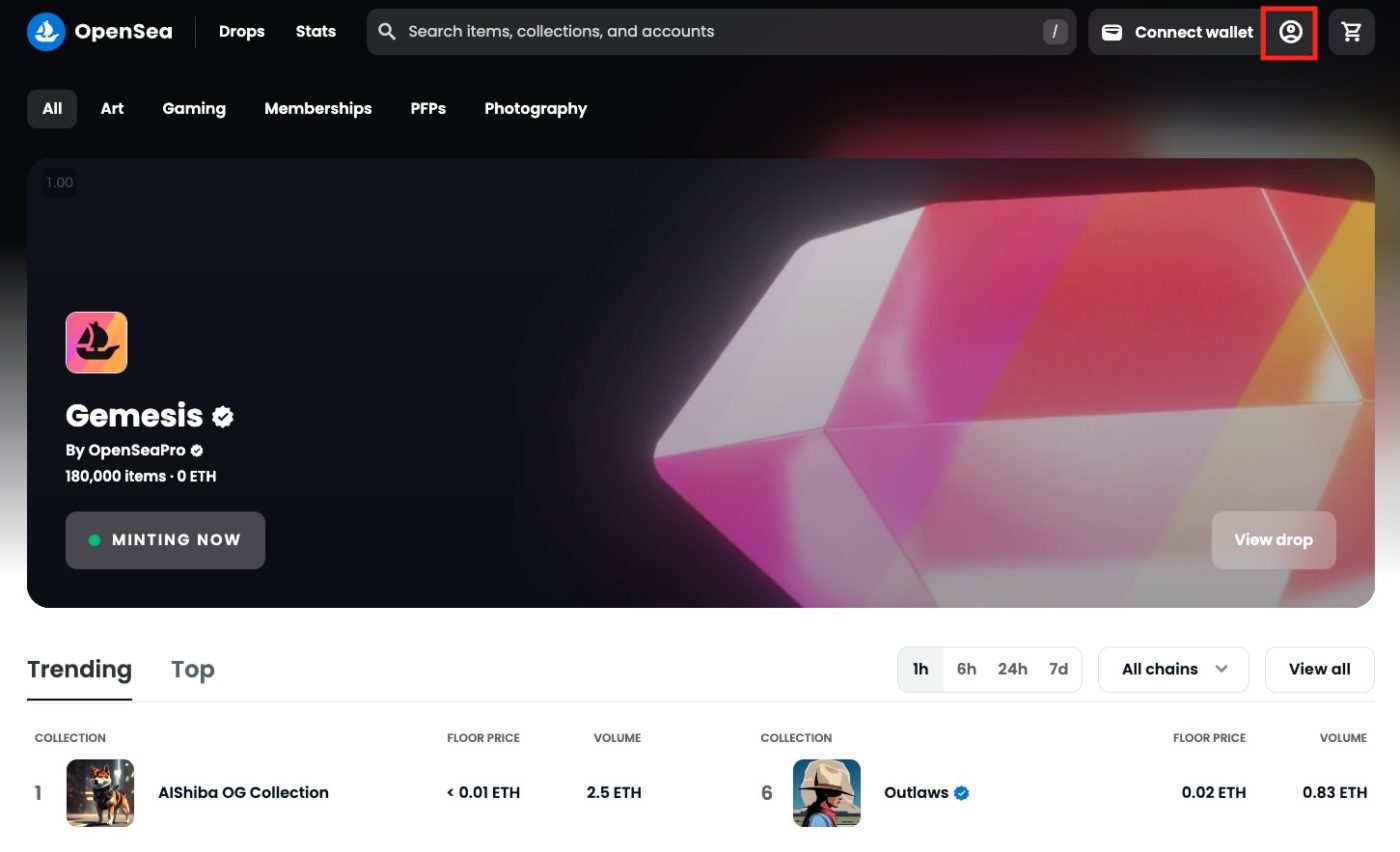Click the Gemesis verified badge

click(223, 416)
